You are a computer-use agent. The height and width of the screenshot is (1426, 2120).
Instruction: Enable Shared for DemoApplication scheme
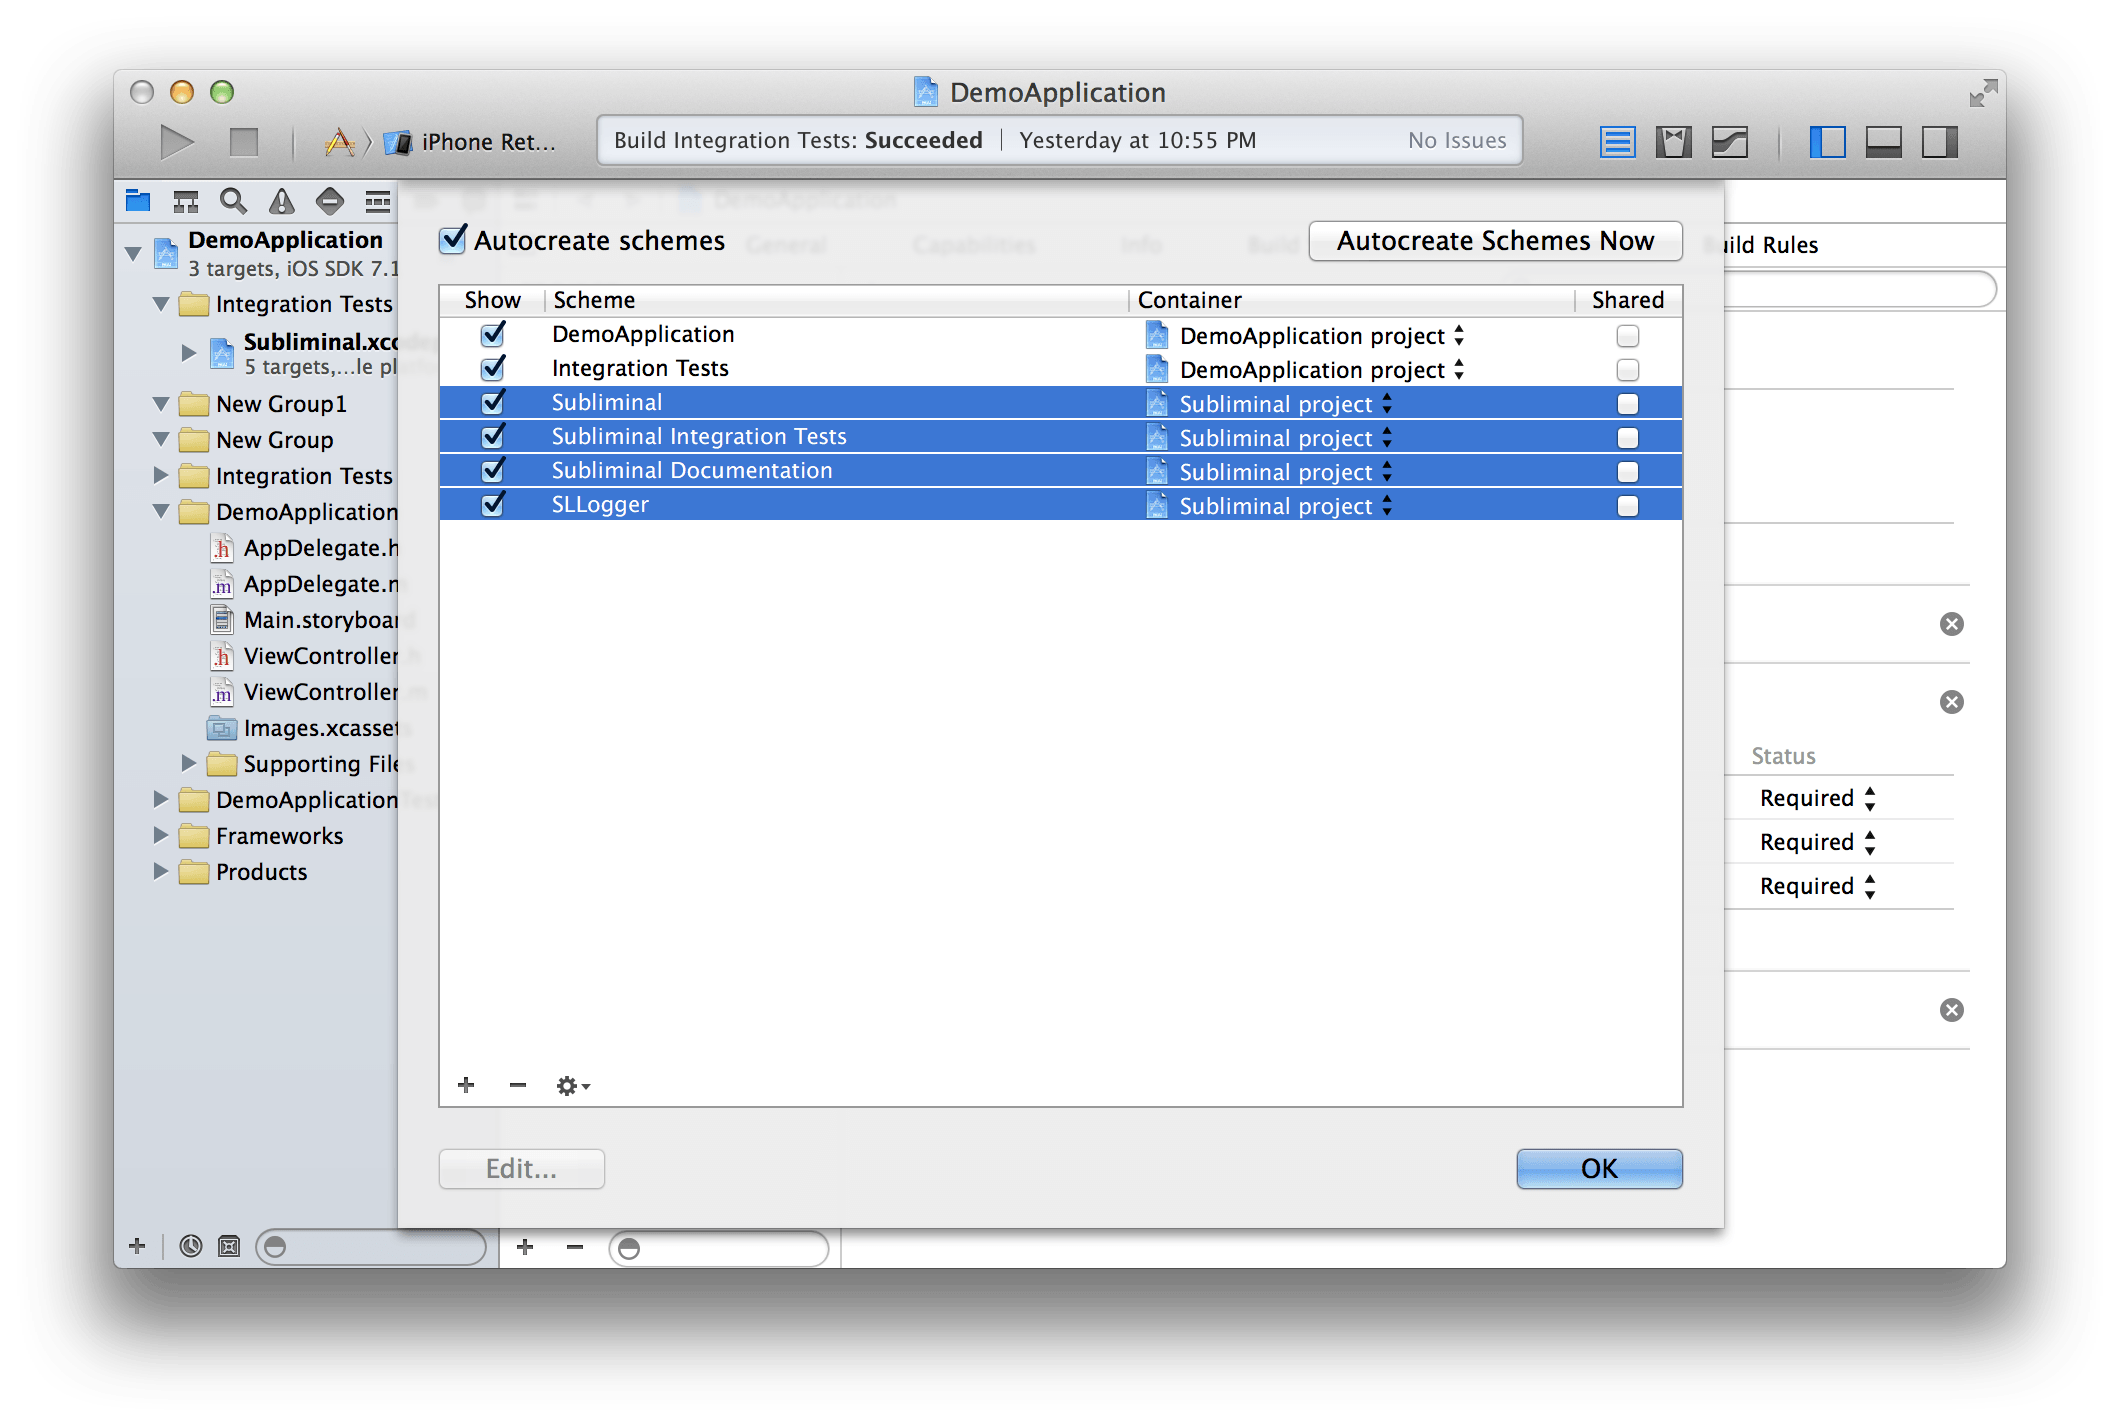point(1627,336)
